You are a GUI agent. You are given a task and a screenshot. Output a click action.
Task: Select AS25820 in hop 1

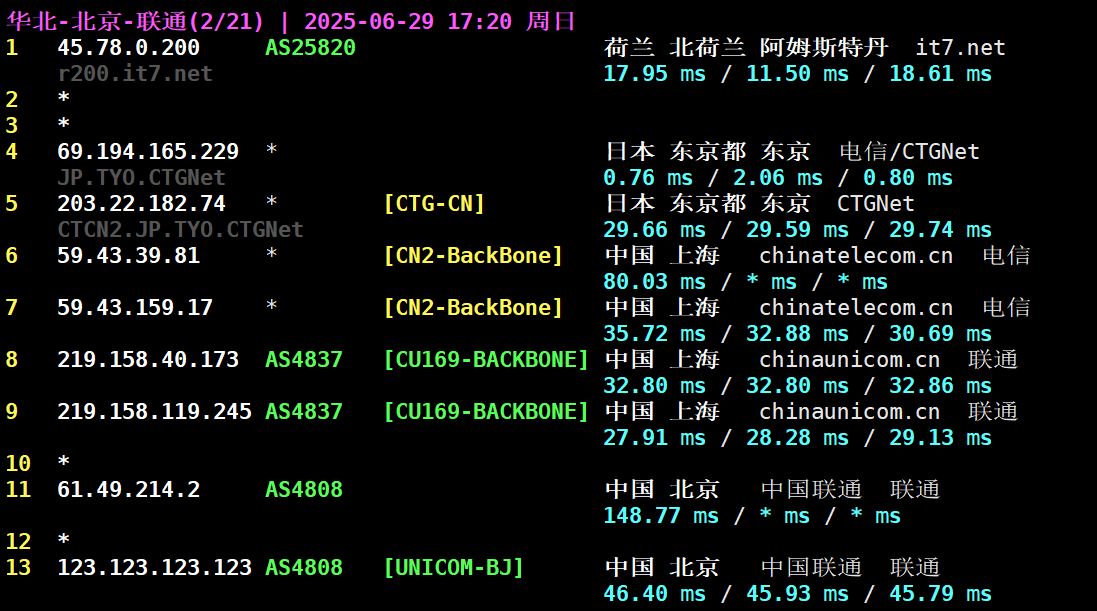click(x=310, y=48)
